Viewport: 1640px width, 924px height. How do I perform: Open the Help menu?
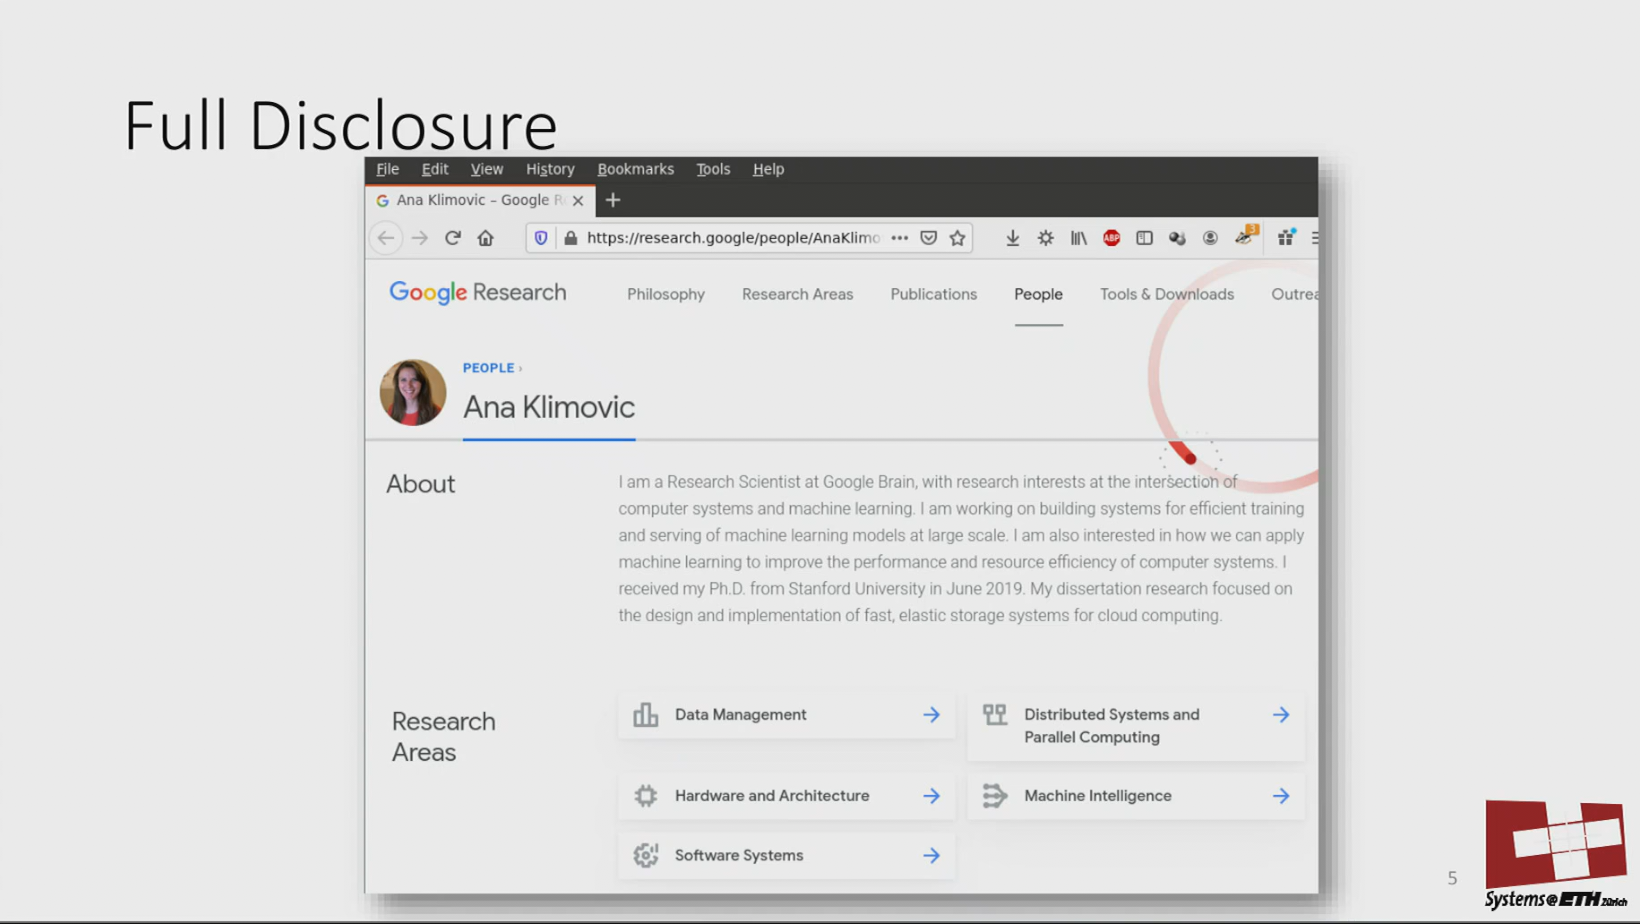(x=768, y=169)
